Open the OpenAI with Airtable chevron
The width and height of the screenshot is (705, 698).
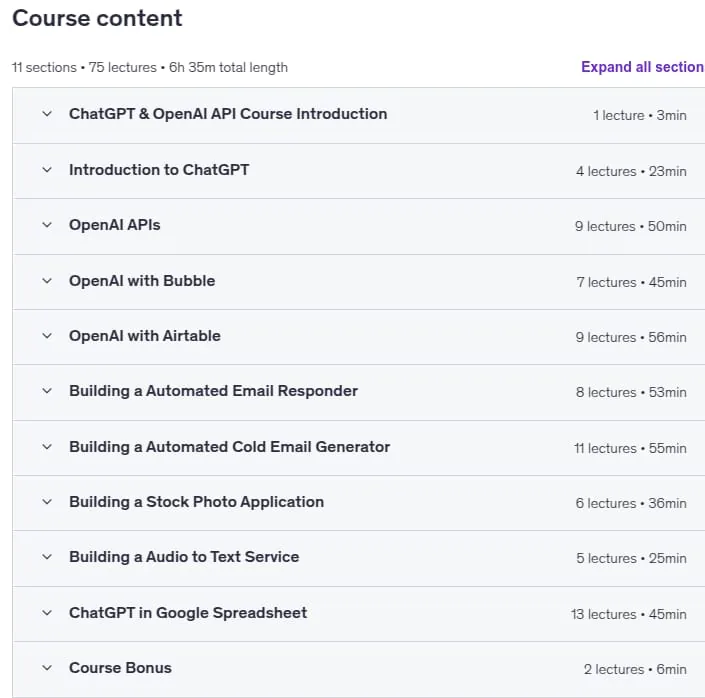[x=47, y=336]
